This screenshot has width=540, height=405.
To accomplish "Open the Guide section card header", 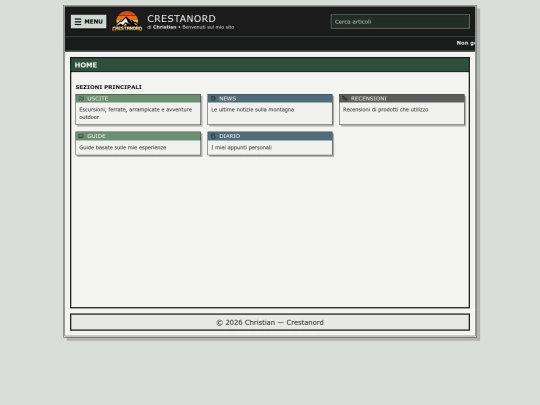I will 138,136.
